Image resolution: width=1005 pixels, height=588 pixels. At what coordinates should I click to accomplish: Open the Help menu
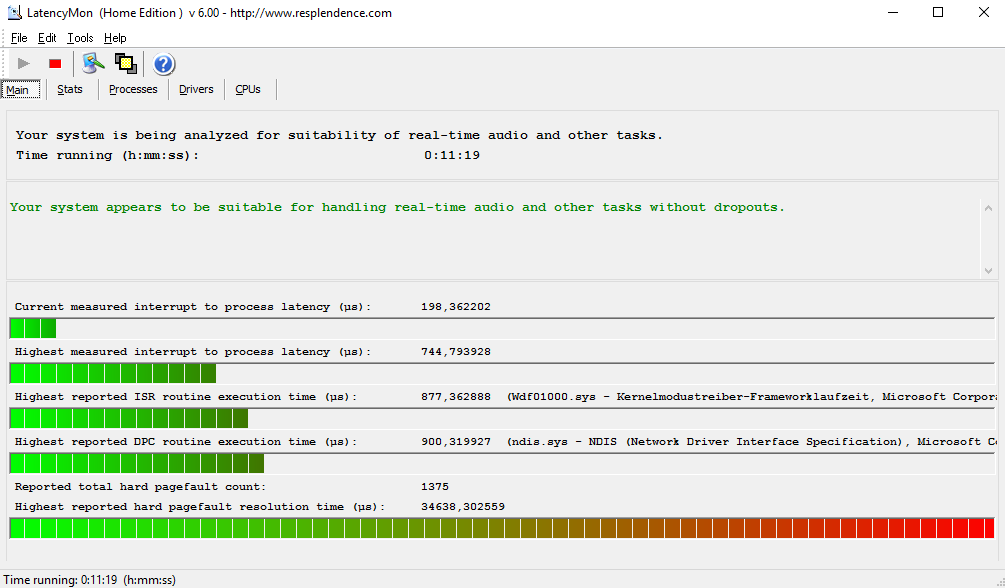115,38
